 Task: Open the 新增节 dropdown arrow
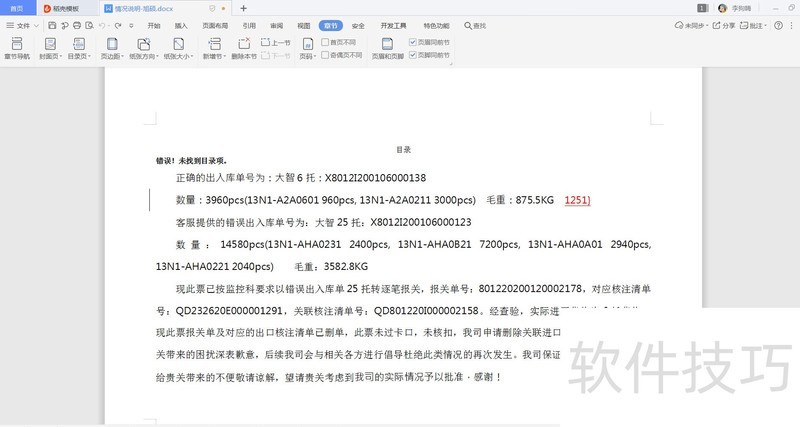tap(224, 56)
